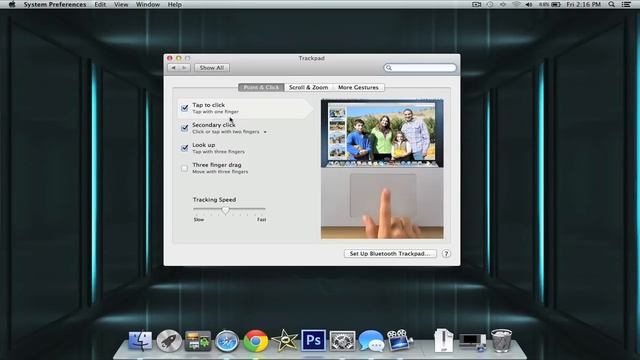Open Safari compass icon in dock

click(227, 341)
